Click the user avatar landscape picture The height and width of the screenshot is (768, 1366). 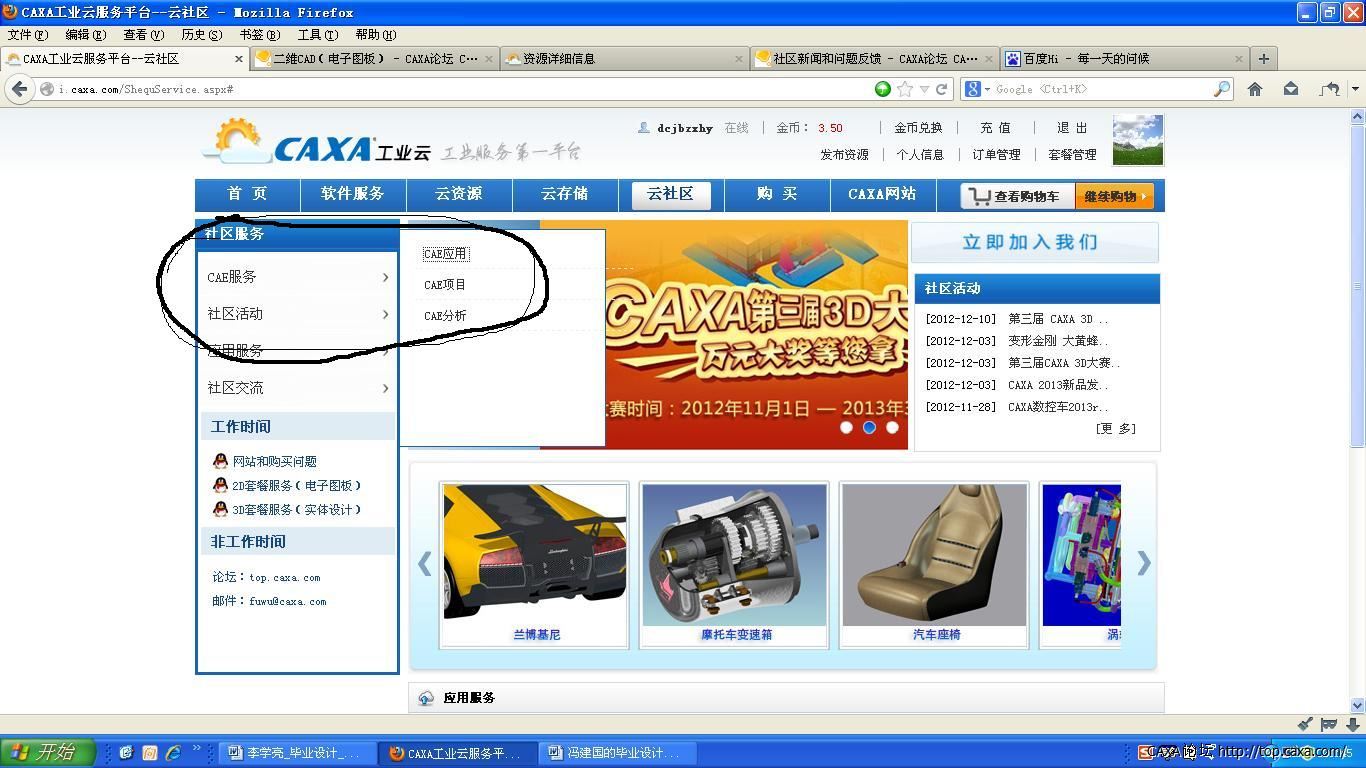tap(1137, 140)
